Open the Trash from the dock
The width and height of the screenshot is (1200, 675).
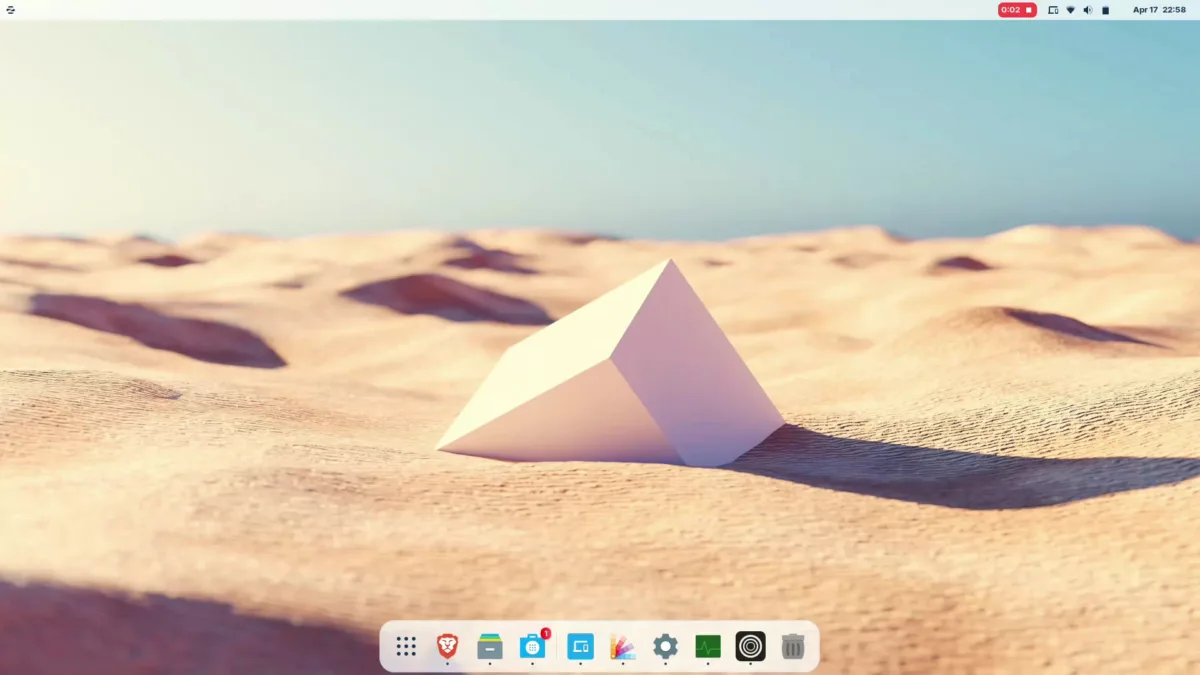point(793,646)
